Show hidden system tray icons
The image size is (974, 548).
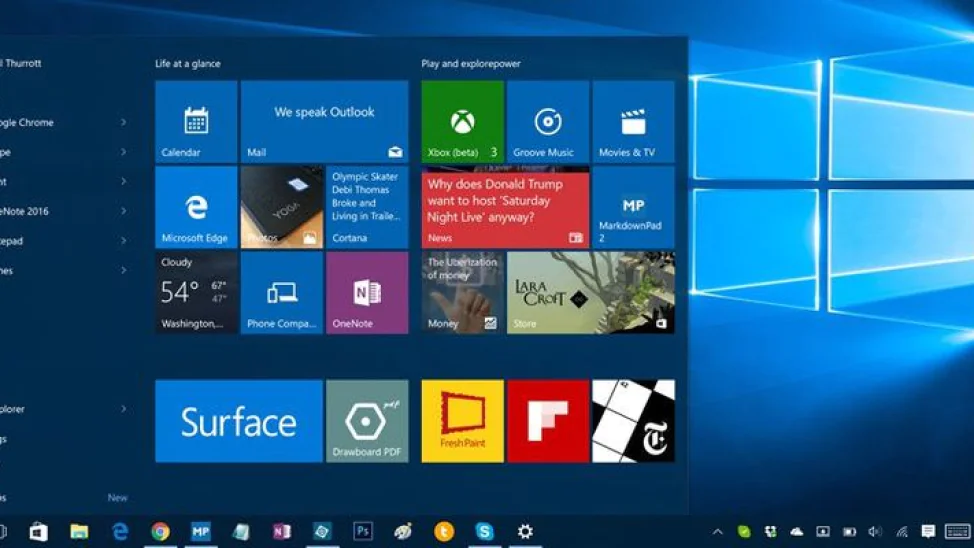coord(717,532)
